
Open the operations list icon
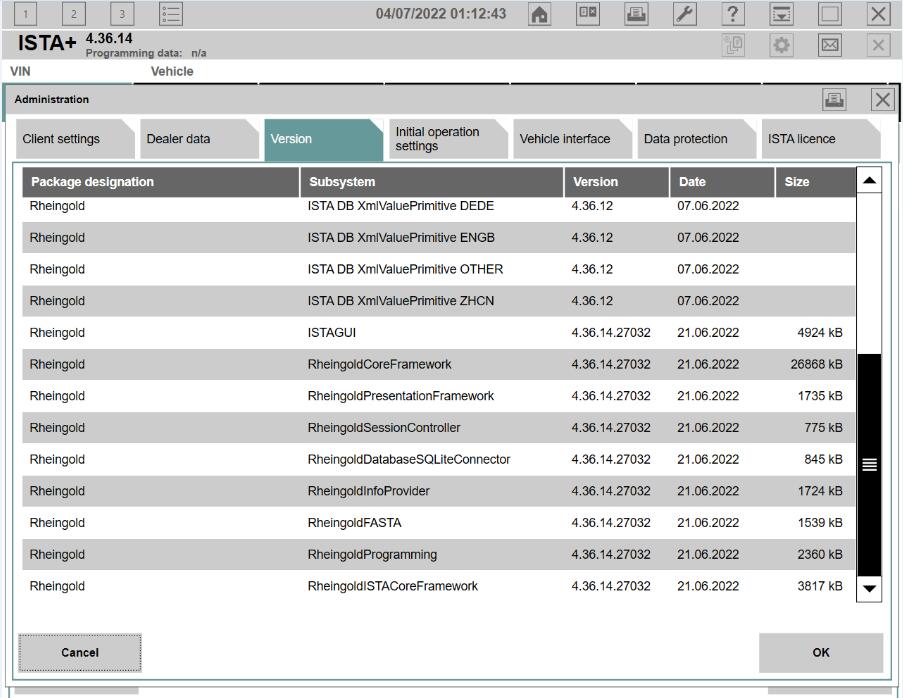point(170,14)
